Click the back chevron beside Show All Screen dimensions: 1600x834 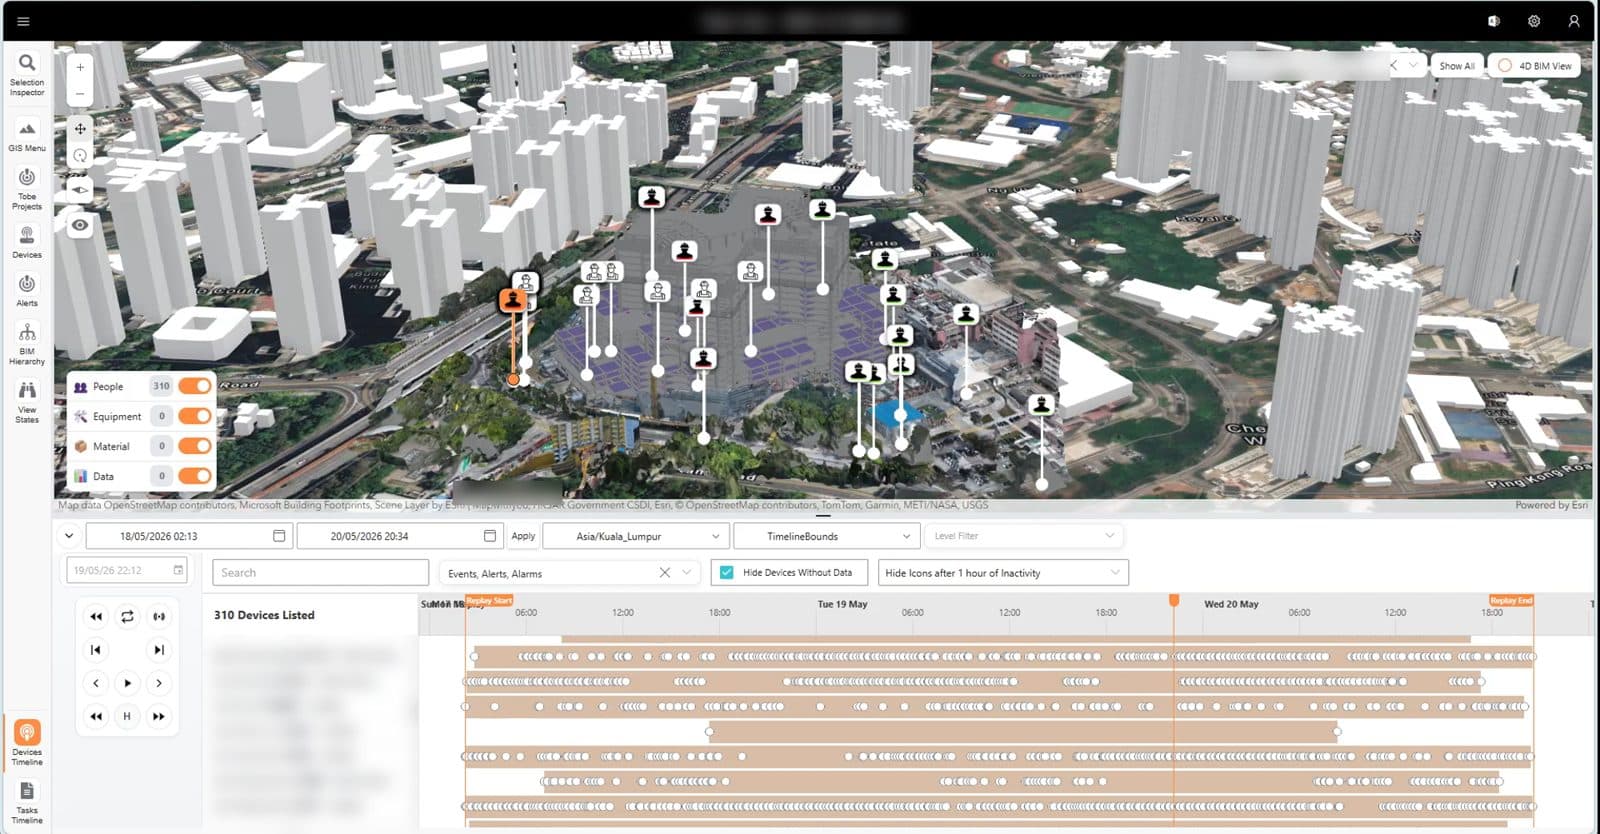tap(1393, 65)
